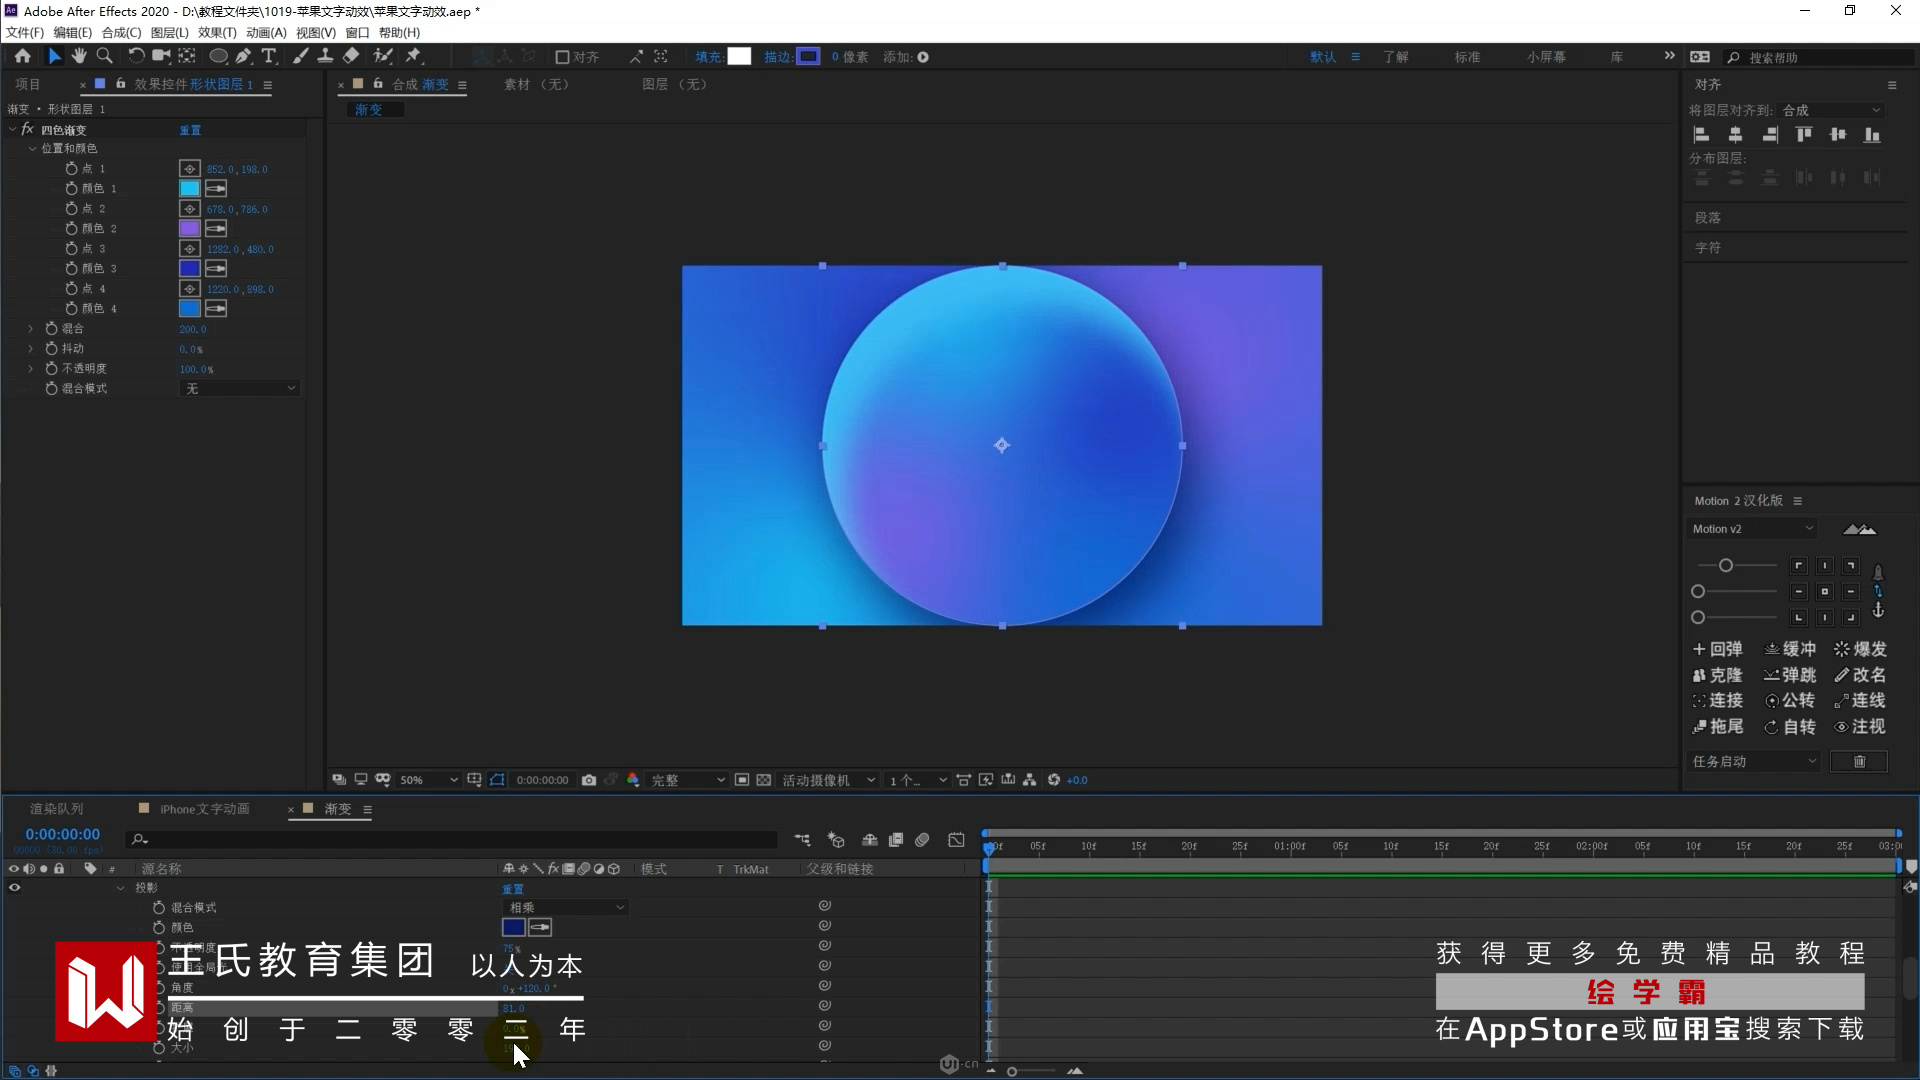Click the timeline current time display

62,834
